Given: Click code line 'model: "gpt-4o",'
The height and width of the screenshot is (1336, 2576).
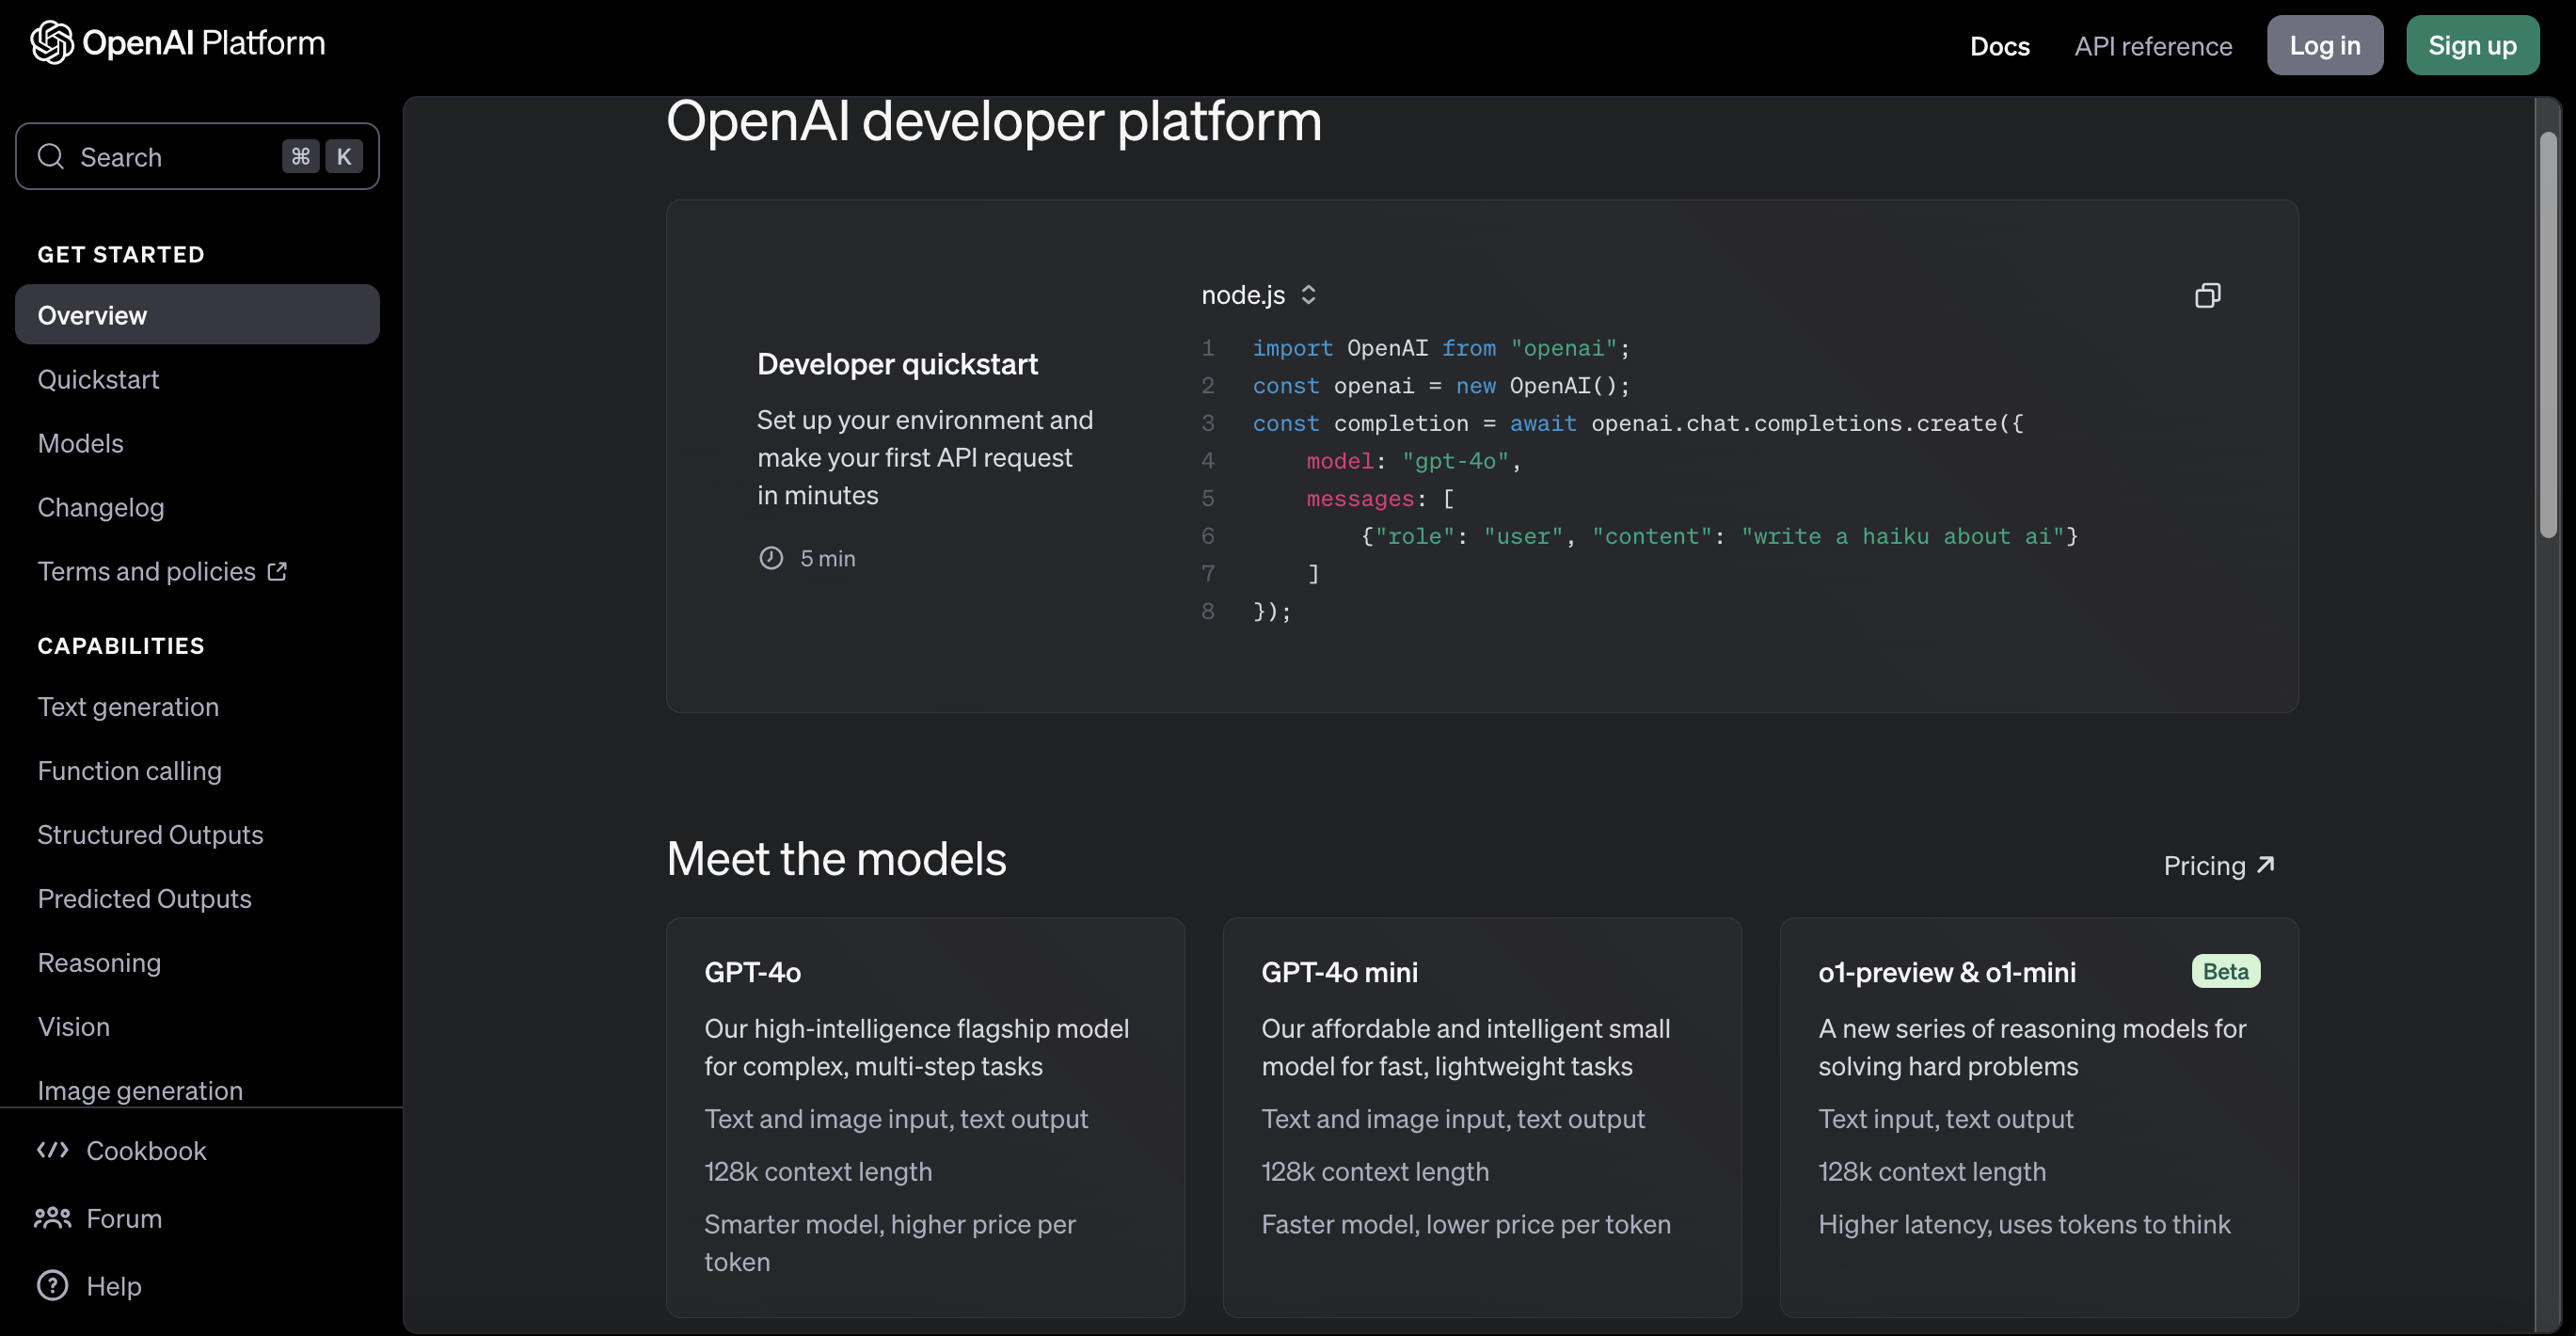Looking at the screenshot, I should pos(1413,461).
